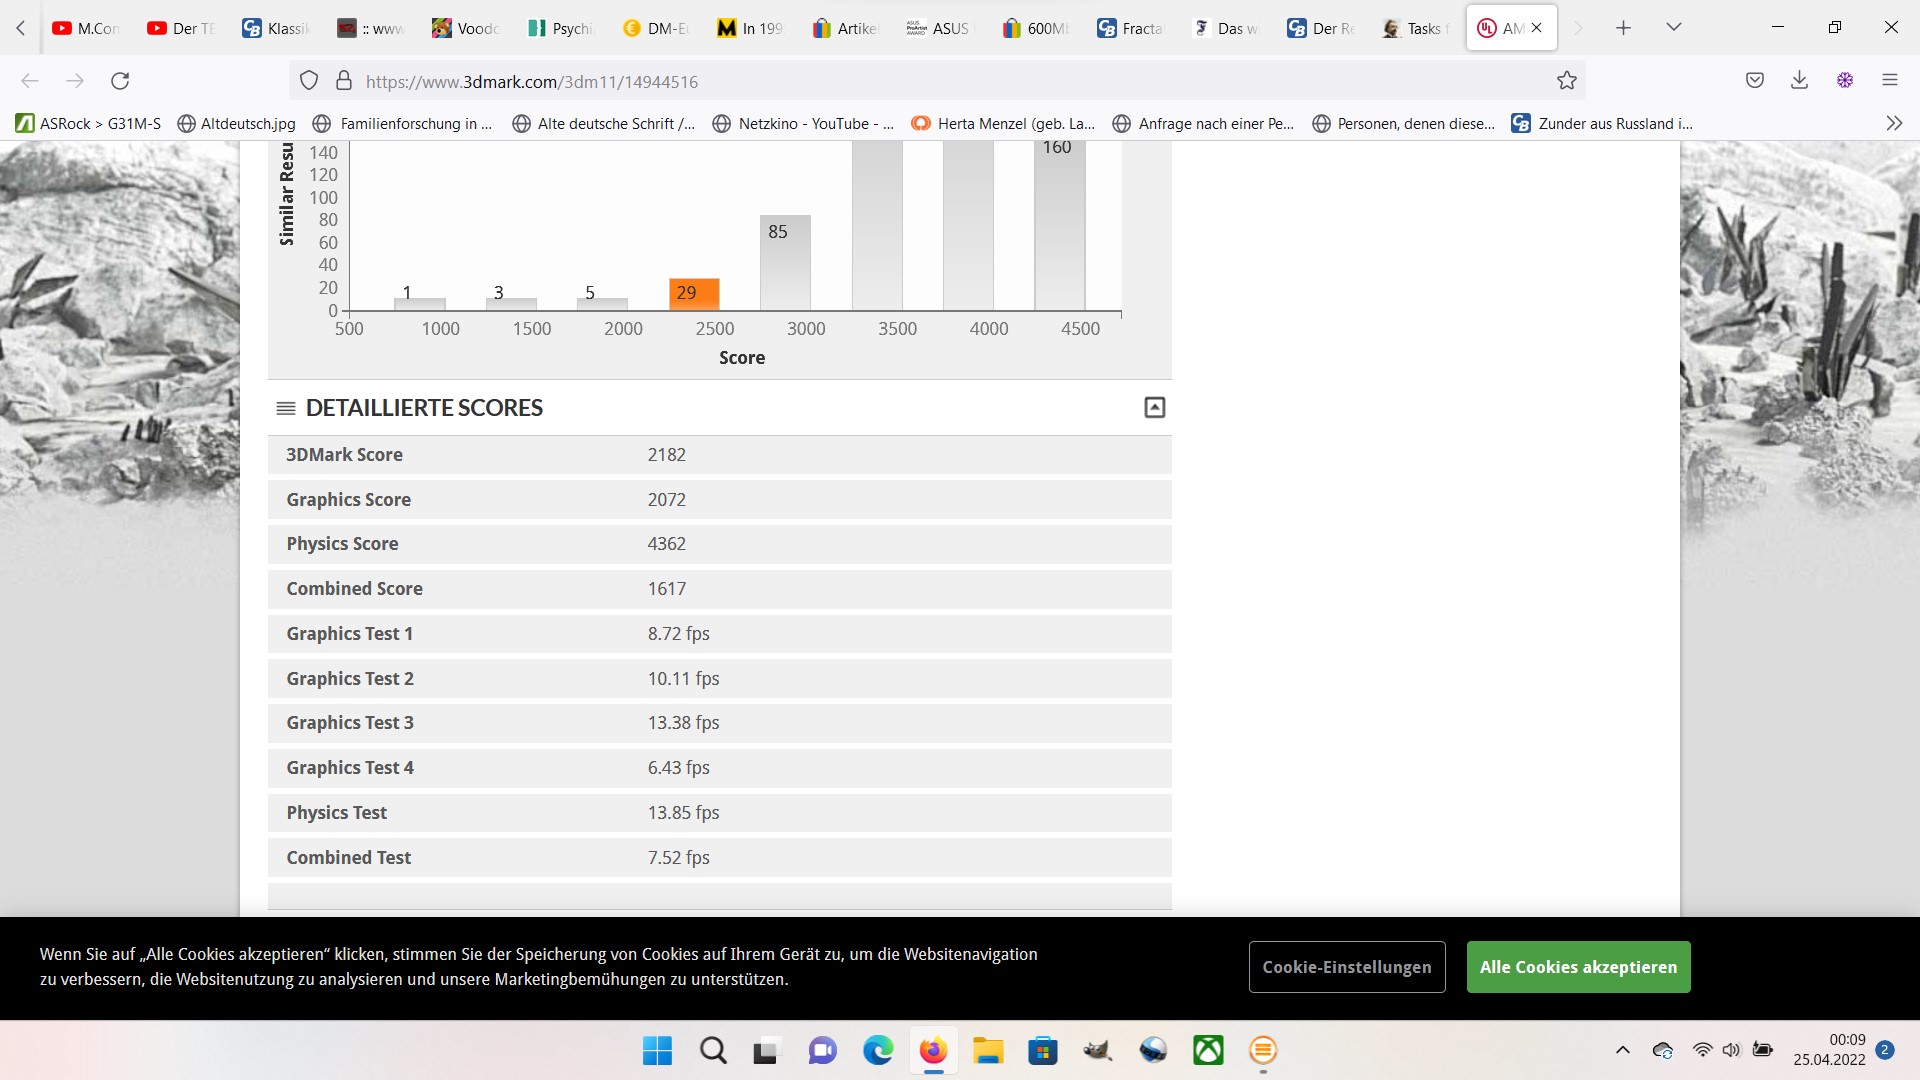Close the active 3DMark tab
The width and height of the screenshot is (1920, 1080).
click(x=1537, y=28)
